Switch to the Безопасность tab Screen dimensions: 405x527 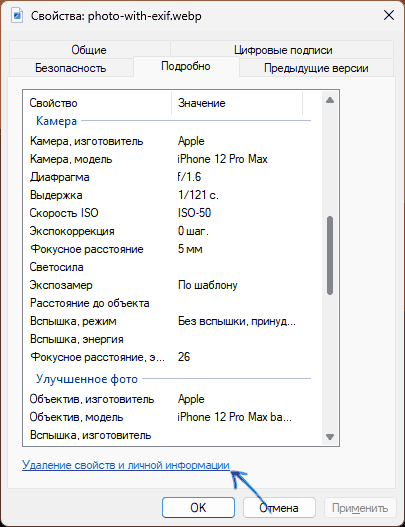click(x=71, y=68)
